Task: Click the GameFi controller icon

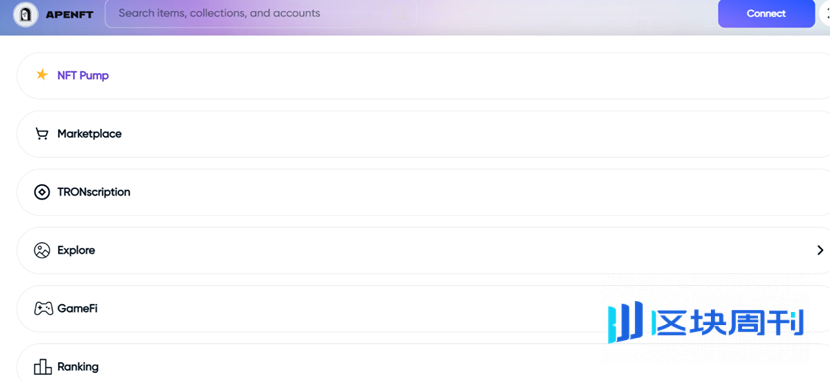Action: pyautogui.click(x=43, y=309)
